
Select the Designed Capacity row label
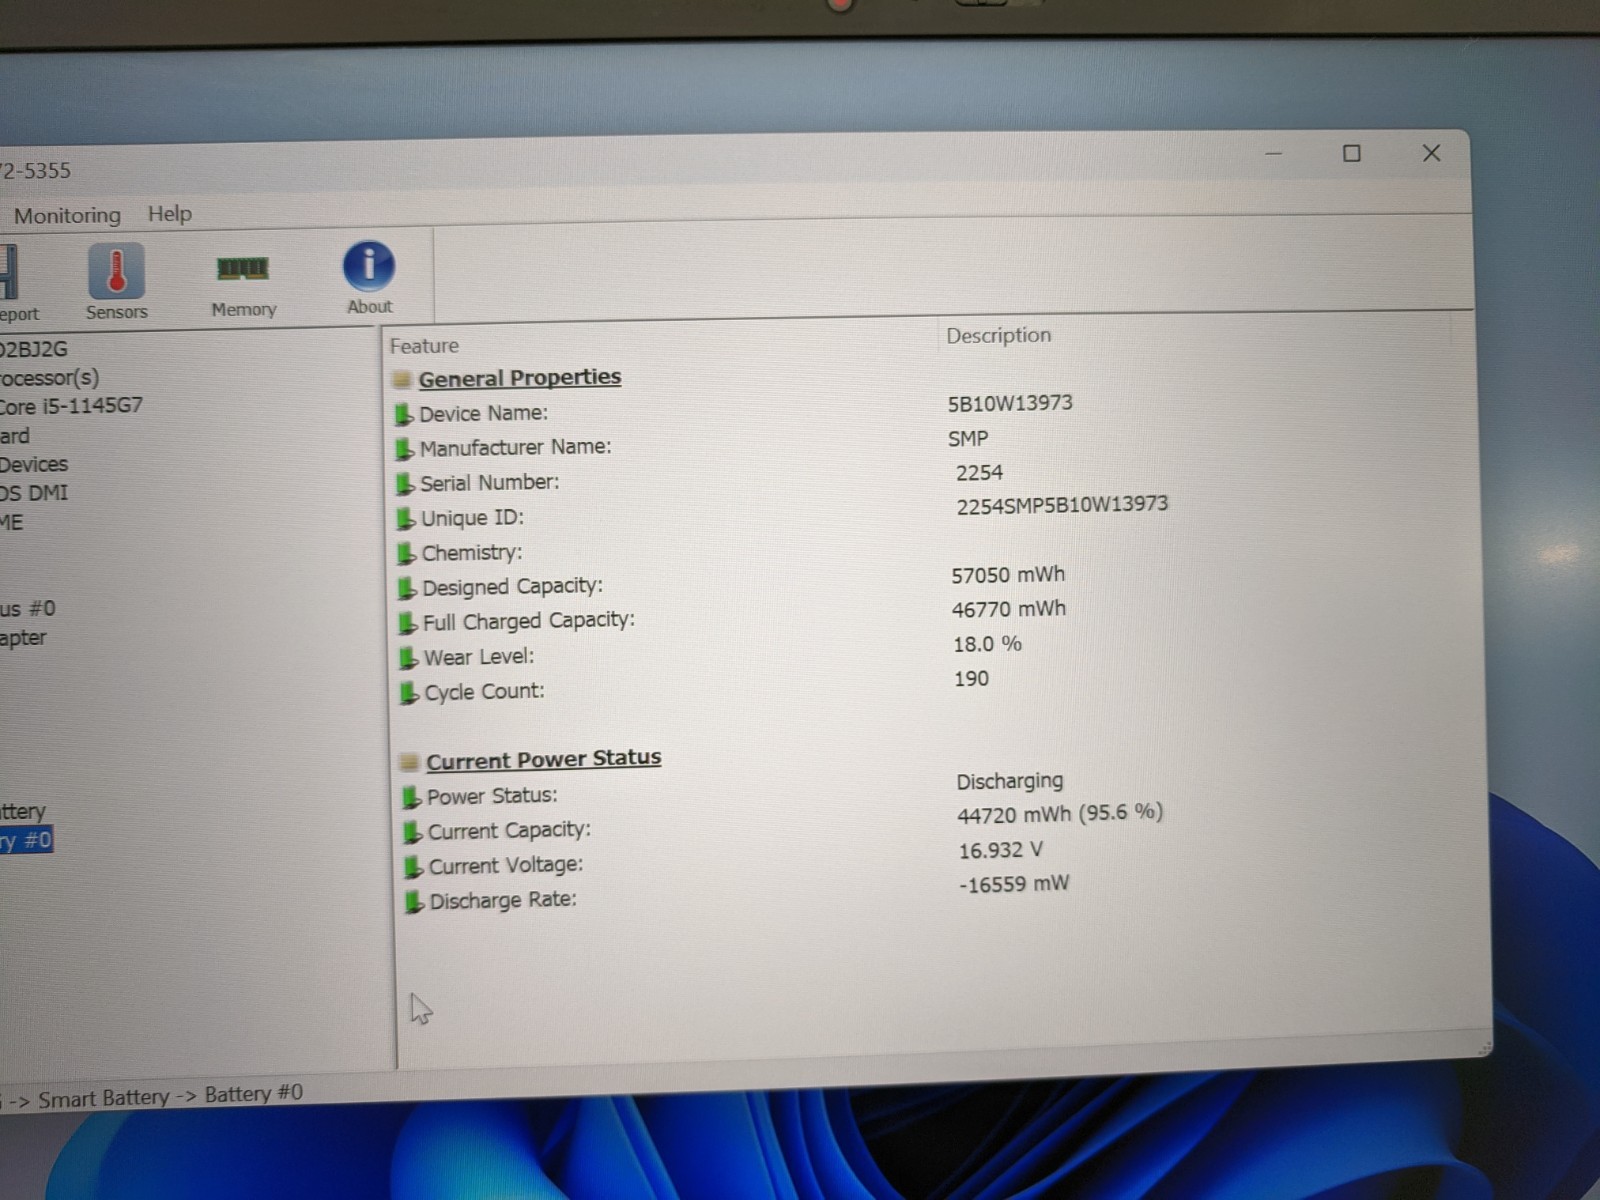click(512, 587)
